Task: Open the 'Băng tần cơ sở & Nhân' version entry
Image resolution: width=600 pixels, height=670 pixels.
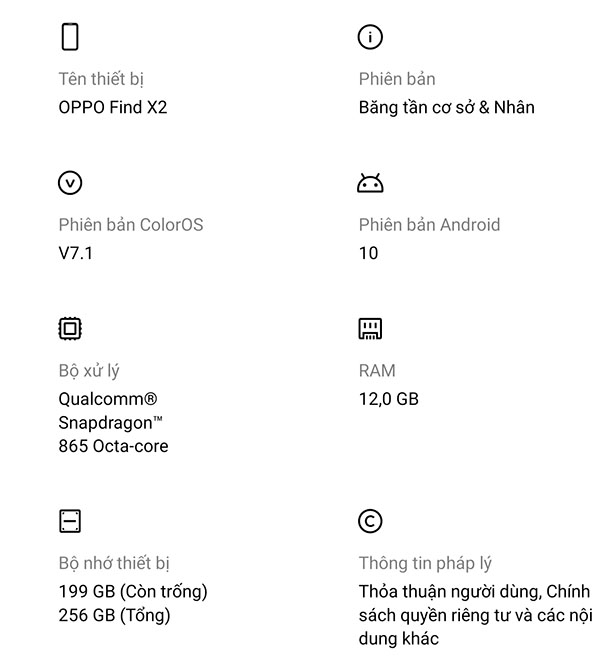Action: 446,107
